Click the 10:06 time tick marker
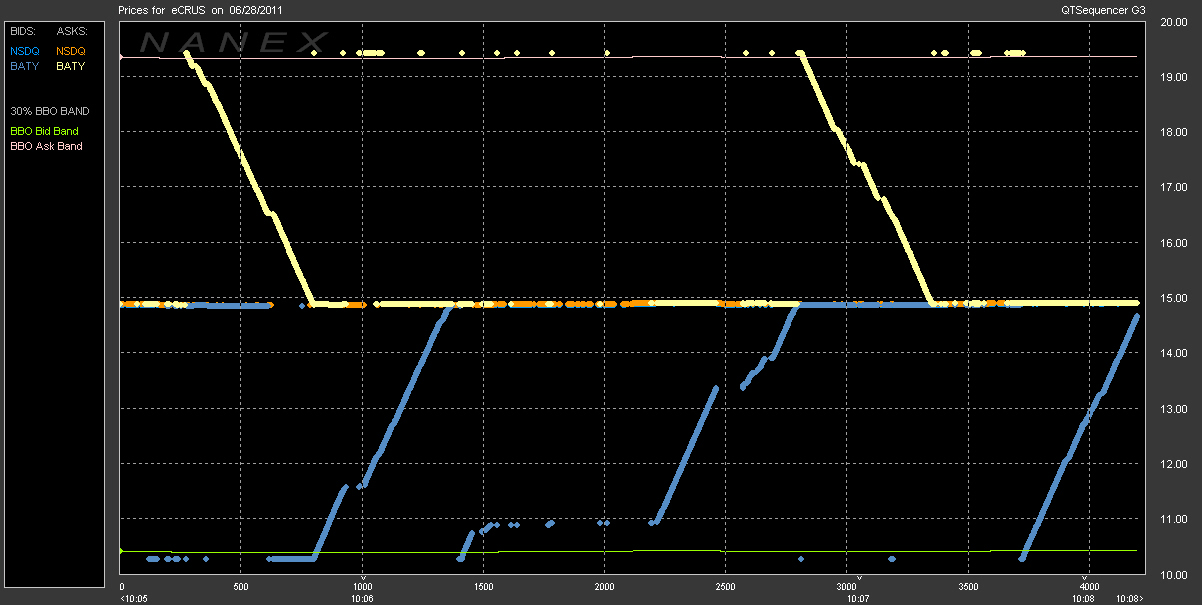Image resolution: width=1202 pixels, height=605 pixels. tap(363, 598)
